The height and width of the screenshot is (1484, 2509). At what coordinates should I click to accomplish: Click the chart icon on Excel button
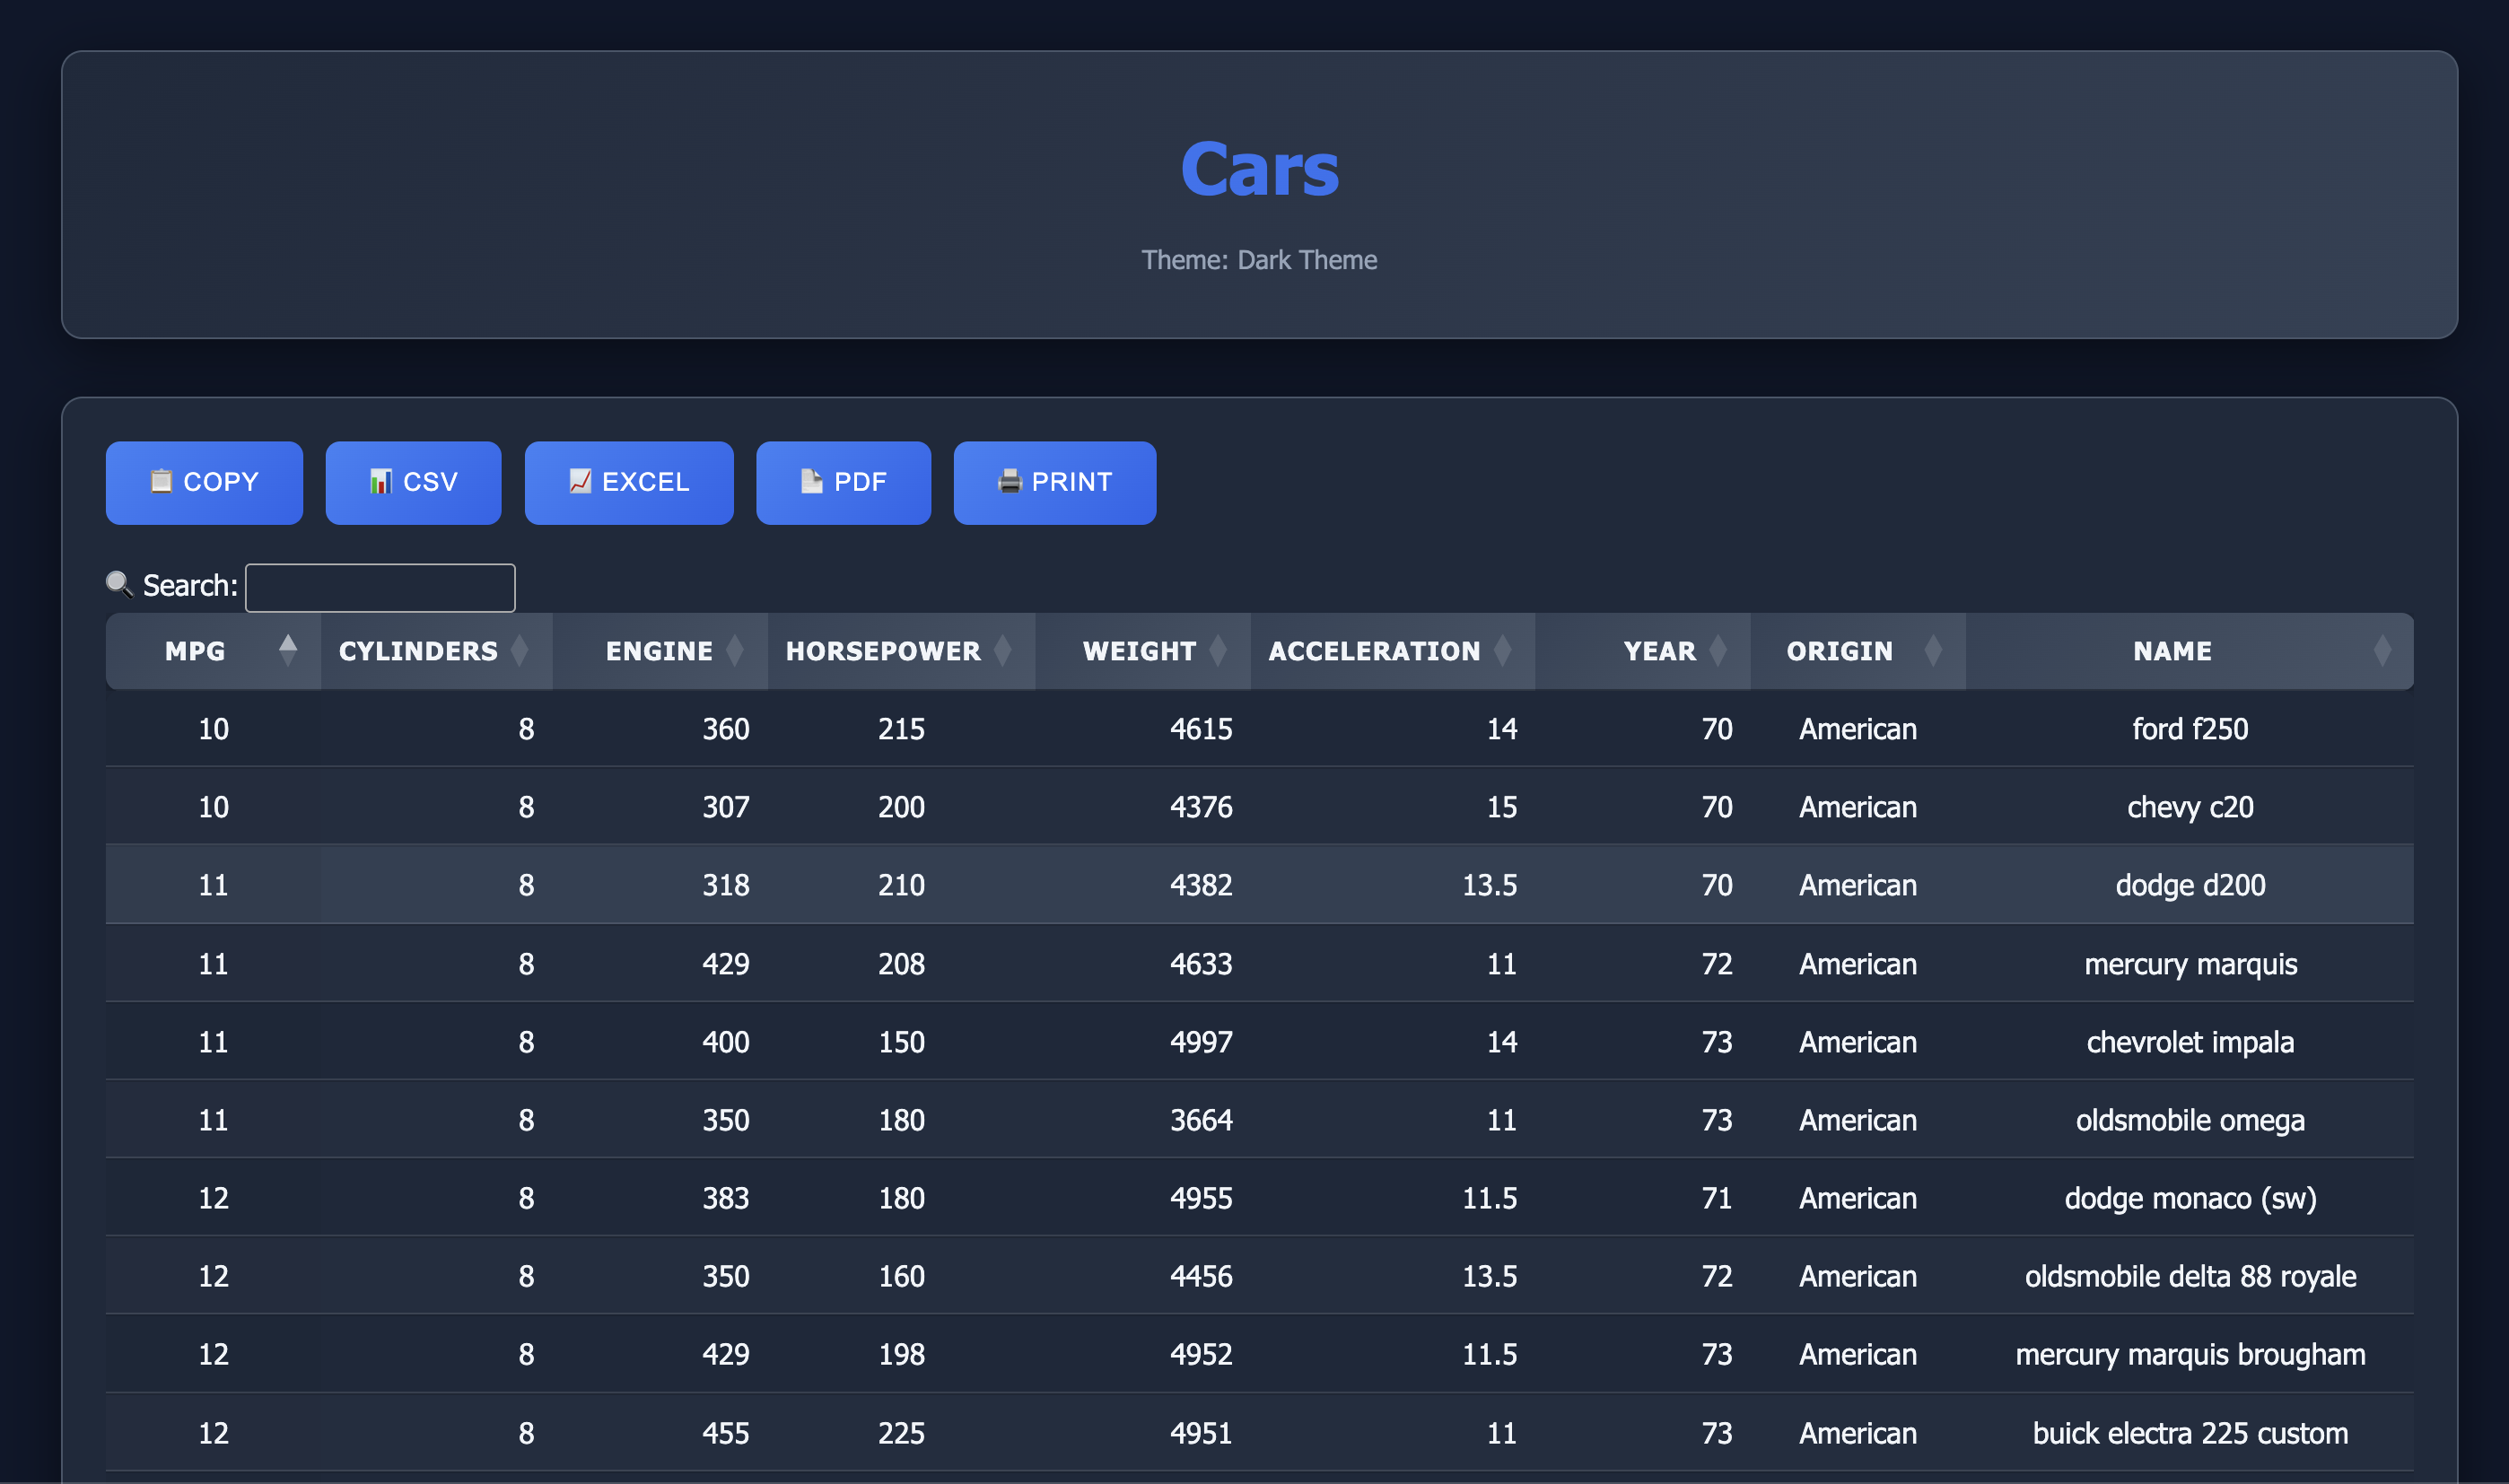(x=579, y=481)
